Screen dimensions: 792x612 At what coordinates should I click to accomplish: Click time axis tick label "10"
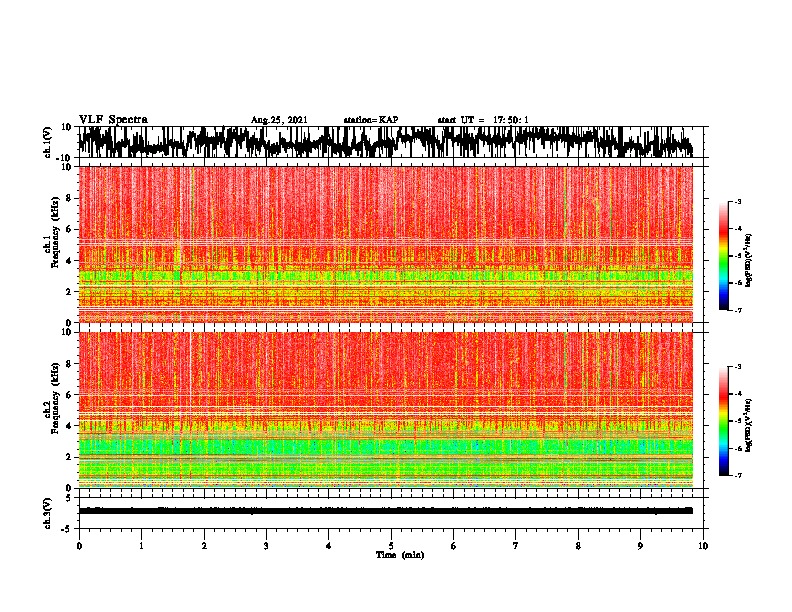pos(703,546)
